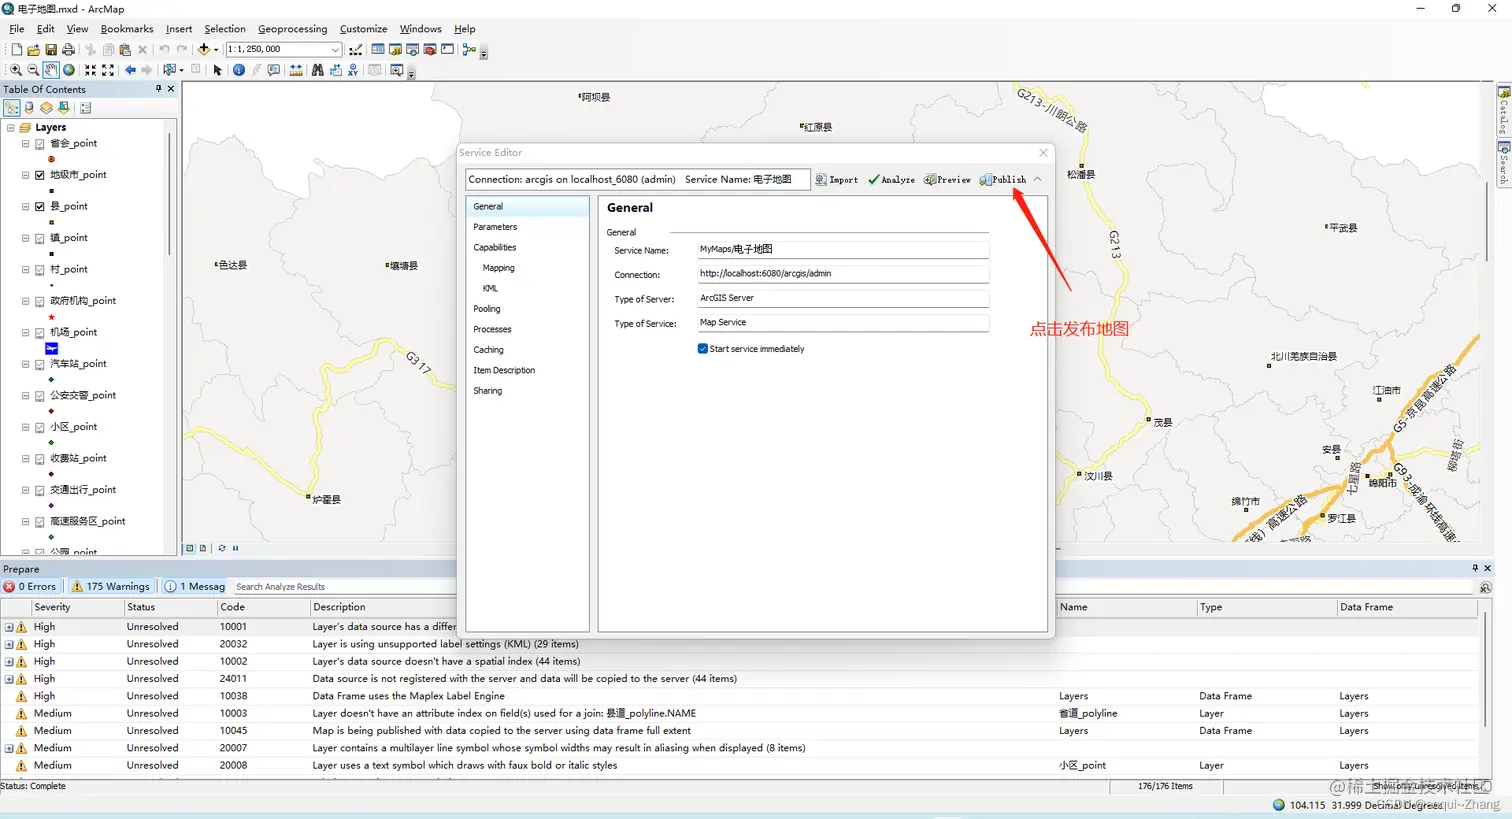
Task: Open the Bookmarks menu
Action: 127,29
